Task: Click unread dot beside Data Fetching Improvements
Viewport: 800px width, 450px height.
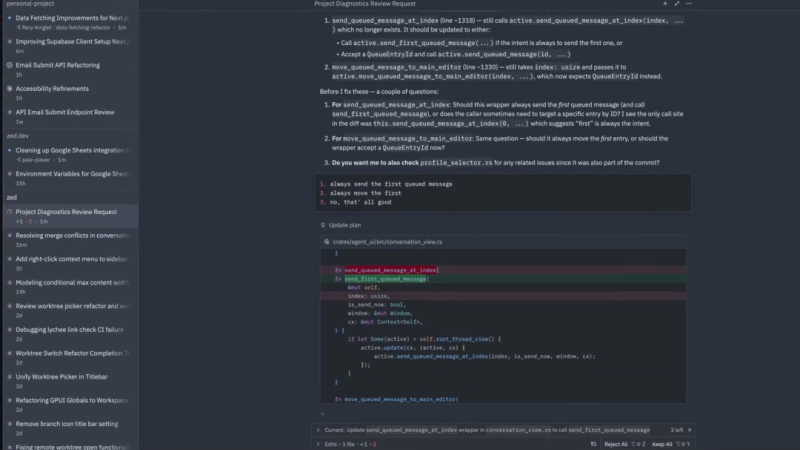Action: point(9,18)
